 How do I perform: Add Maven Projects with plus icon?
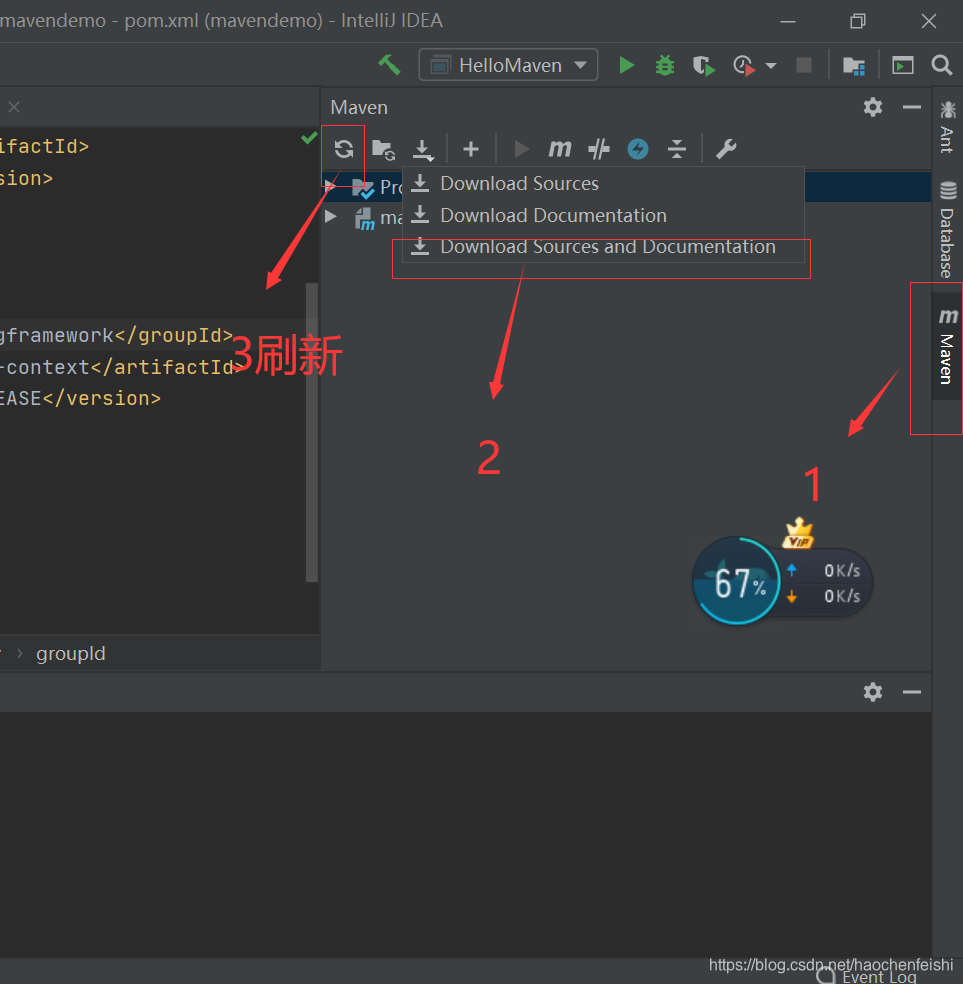[471, 149]
